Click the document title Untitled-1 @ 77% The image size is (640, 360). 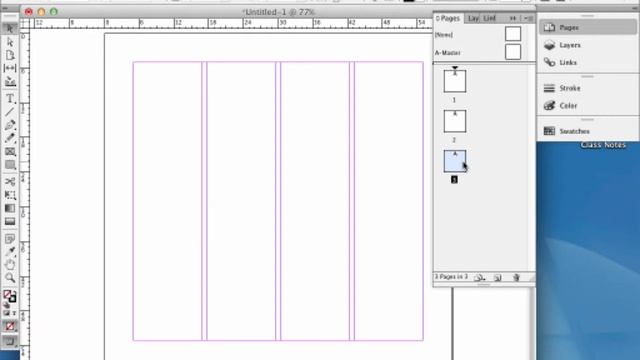point(278,12)
